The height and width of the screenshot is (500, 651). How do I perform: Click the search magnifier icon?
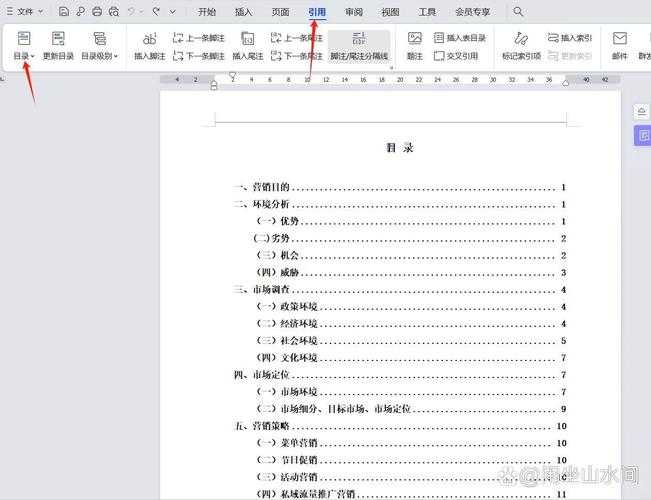click(x=518, y=12)
